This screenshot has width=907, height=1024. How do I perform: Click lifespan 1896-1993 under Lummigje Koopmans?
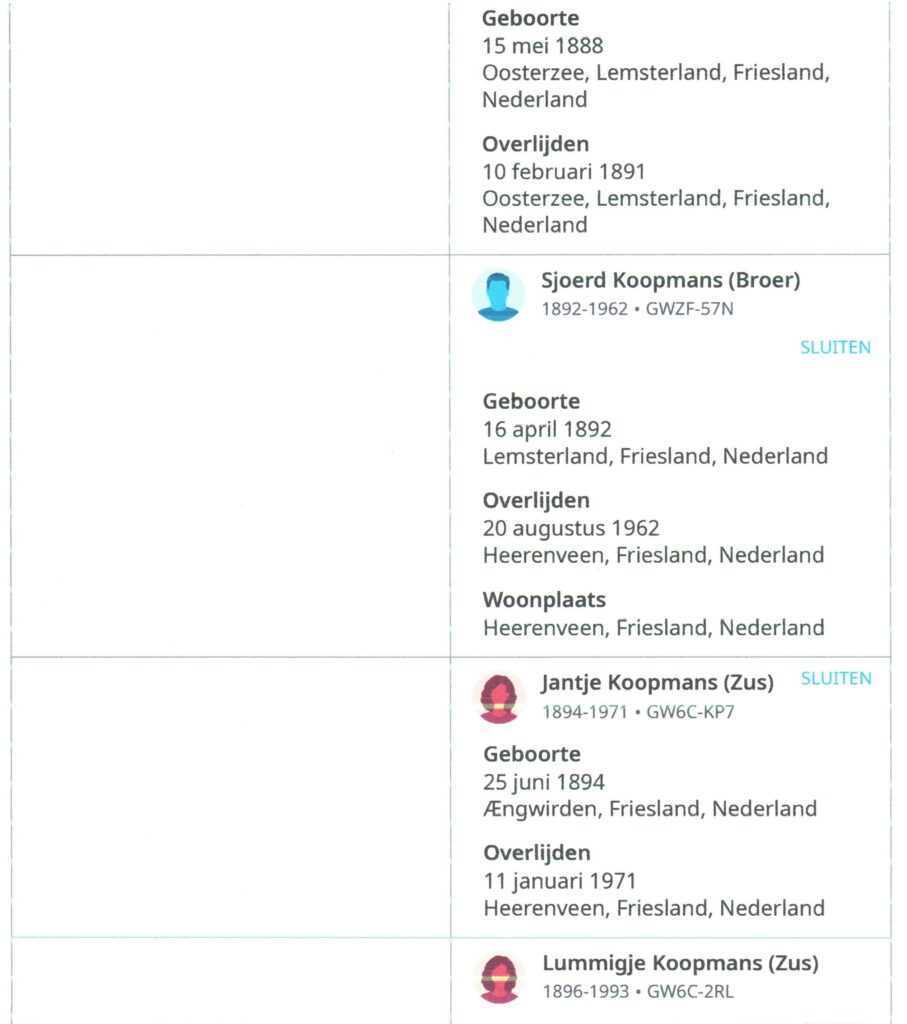tap(586, 991)
